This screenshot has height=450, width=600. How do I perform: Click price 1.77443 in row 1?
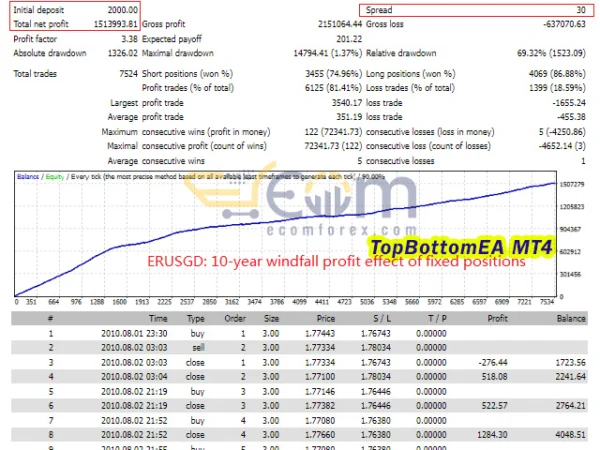pos(320,333)
